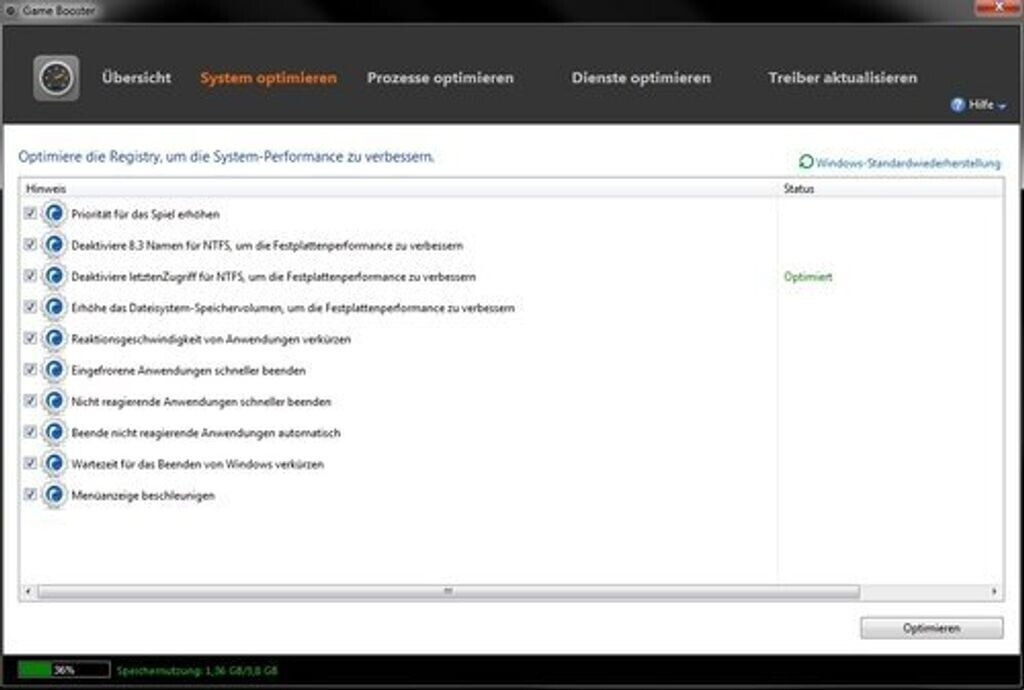Click the memory usage progress bar
This screenshot has height=690, width=1024.
[x=63, y=670]
